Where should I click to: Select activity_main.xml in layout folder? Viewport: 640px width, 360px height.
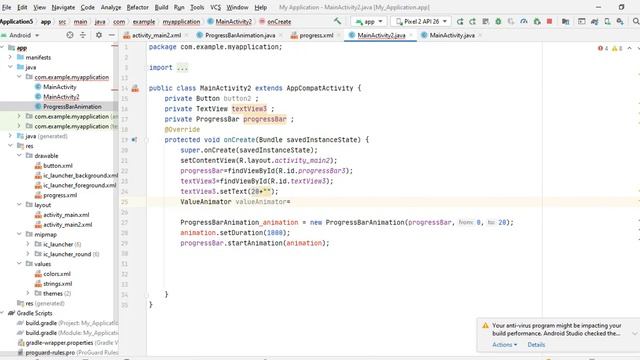pyautogui.click(x=66, y=215)
